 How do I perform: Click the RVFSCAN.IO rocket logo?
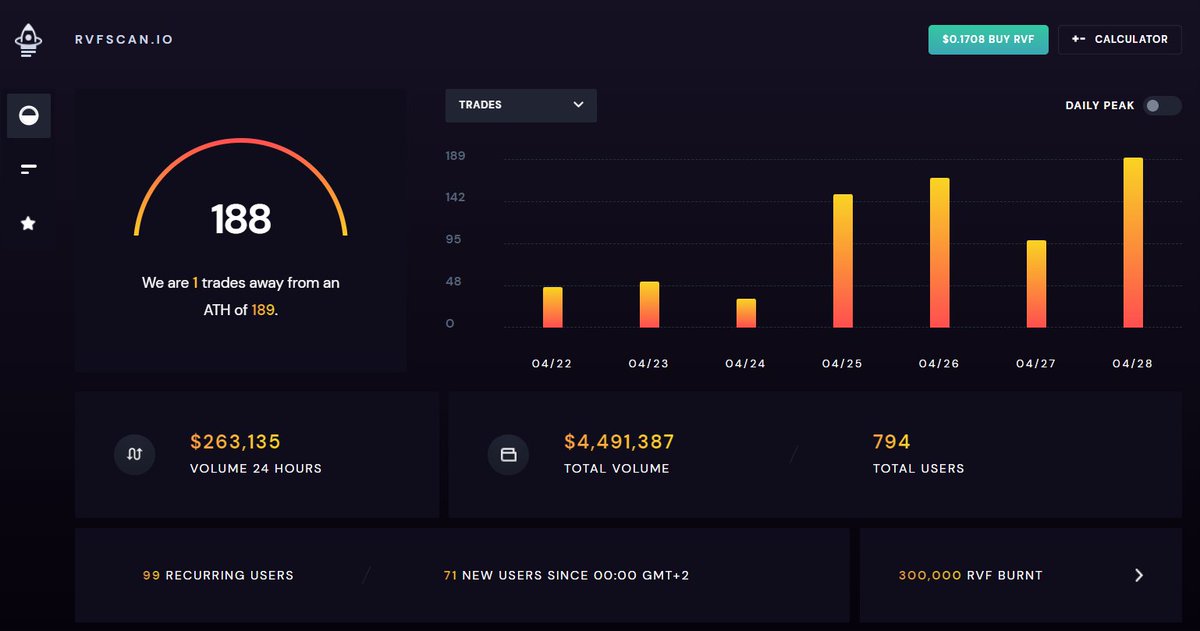point(28,40)
